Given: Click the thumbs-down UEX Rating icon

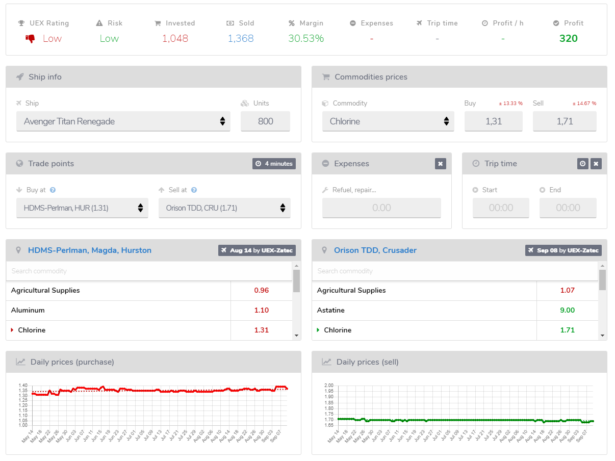Looking at the screenshot, I should 31,38.
